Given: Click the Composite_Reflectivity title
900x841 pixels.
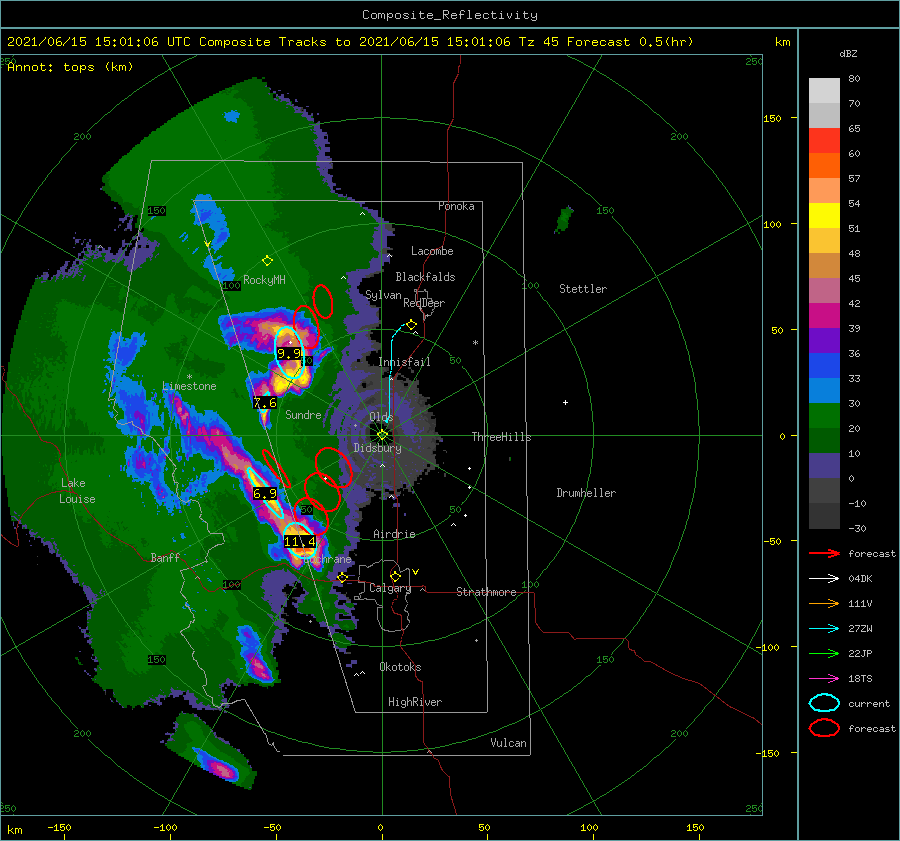Looking at the screenshot, I should (x=449, y=15).
